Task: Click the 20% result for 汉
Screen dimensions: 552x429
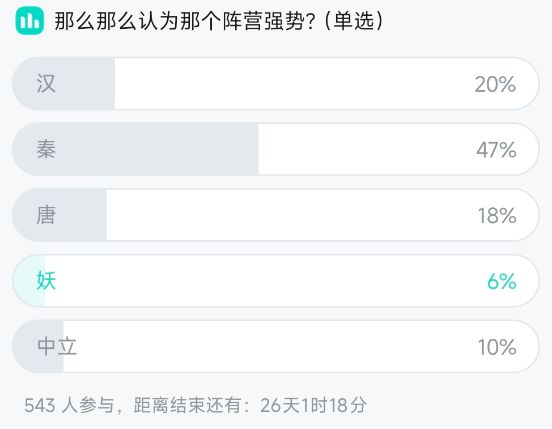Action: [495, 84]
